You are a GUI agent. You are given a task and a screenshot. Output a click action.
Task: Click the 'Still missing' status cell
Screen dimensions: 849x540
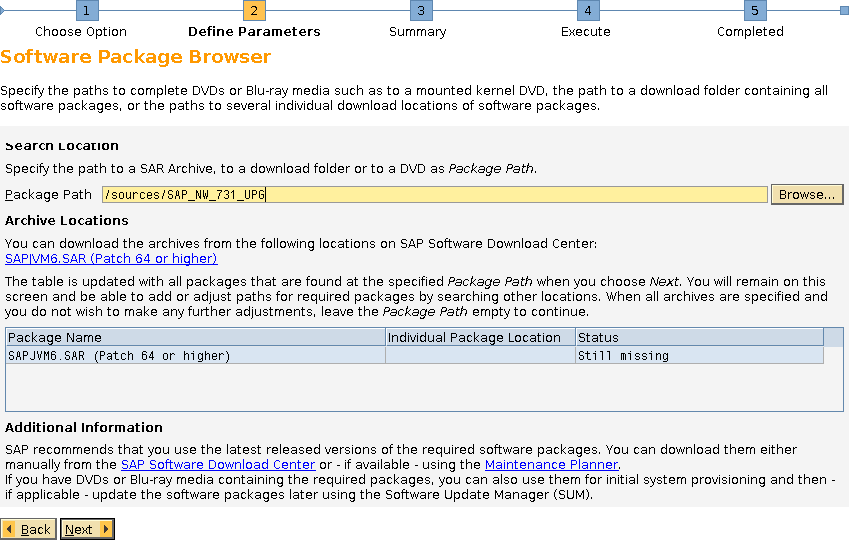(x=700, y=355)
